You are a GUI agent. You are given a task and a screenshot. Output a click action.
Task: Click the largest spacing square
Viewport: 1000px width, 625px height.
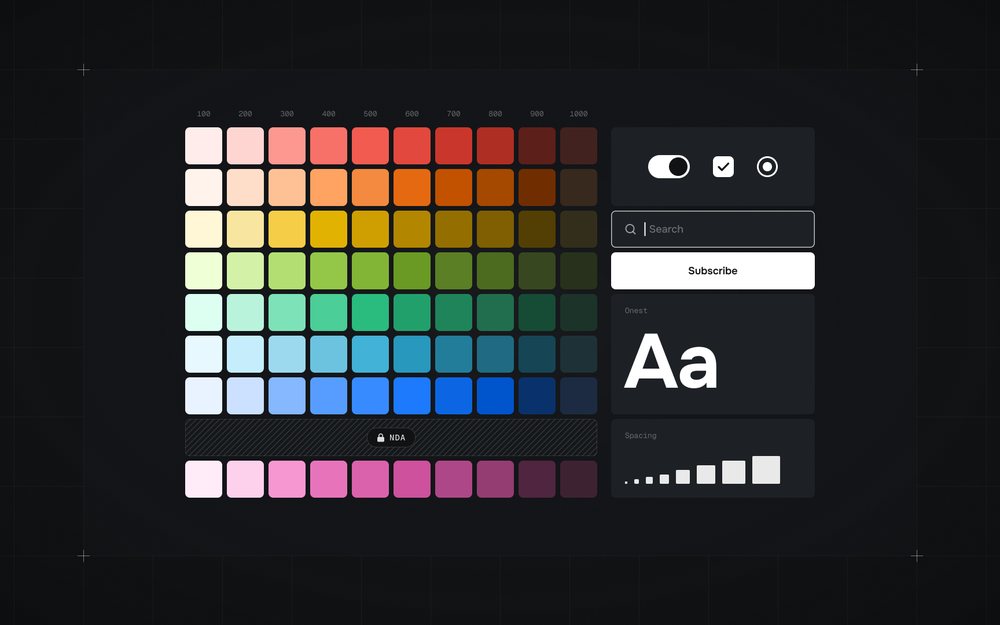[x=766, y=470]
